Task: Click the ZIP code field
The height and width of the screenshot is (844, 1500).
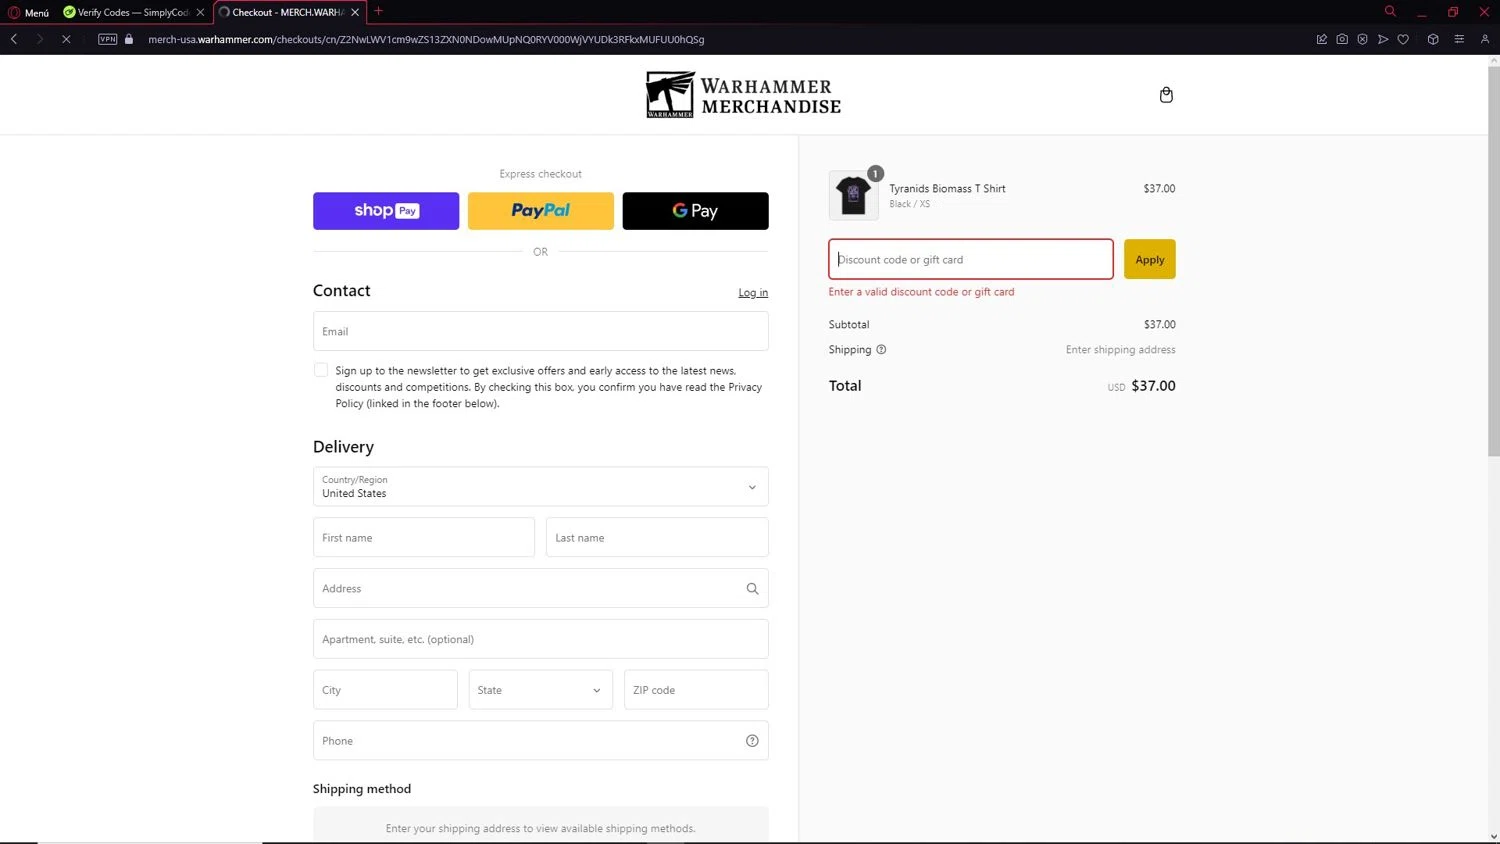Action: pyautogui.click(x=696, y=690)
